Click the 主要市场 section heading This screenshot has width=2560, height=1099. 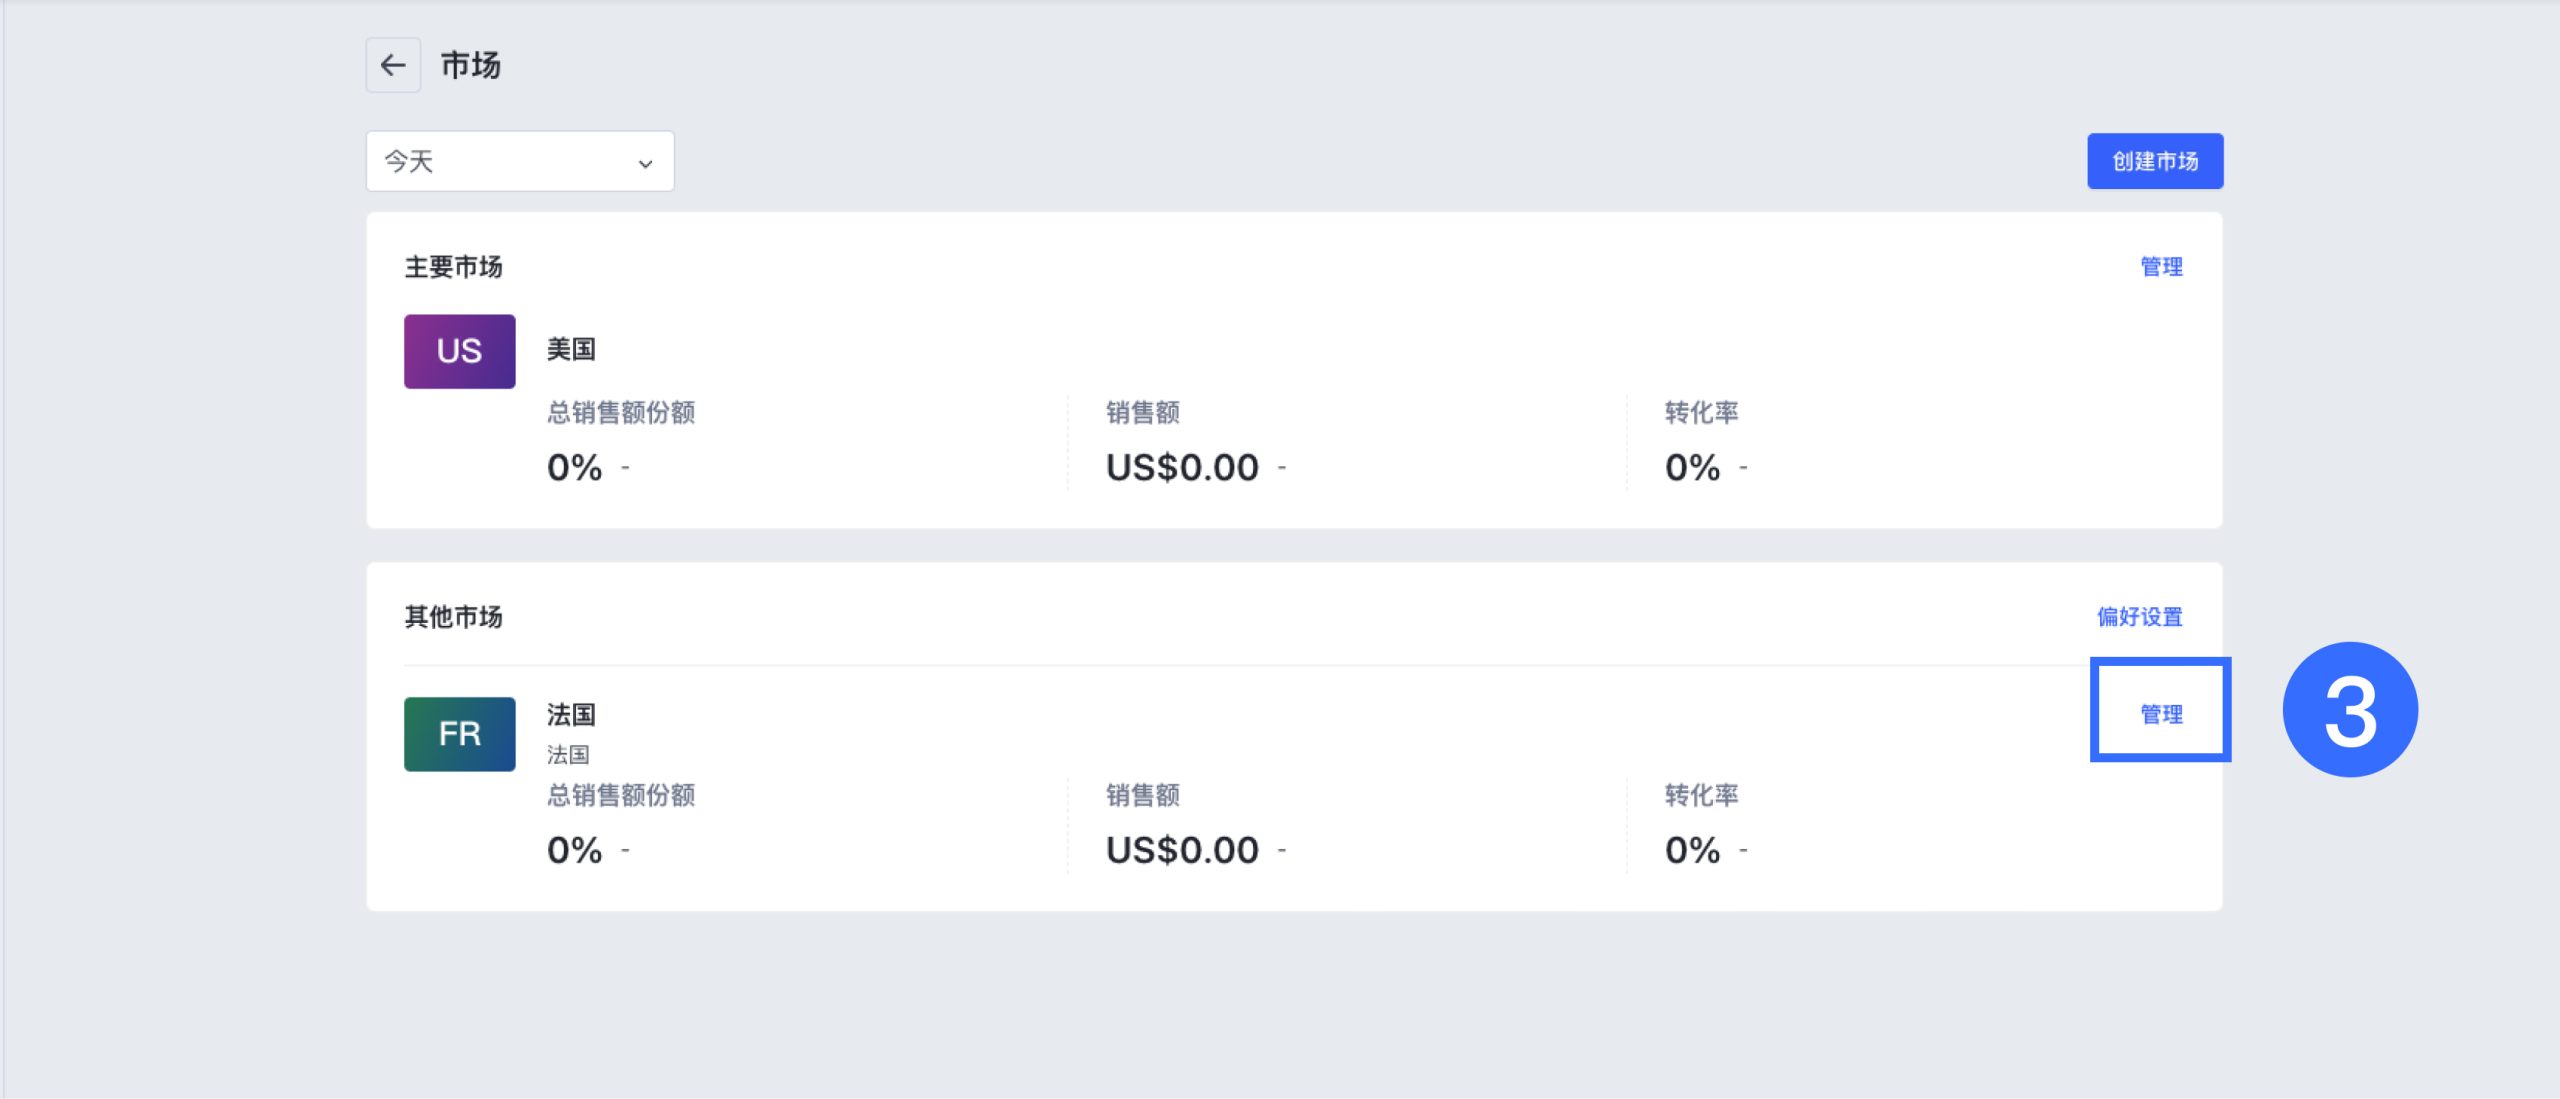tap(453, 267)
